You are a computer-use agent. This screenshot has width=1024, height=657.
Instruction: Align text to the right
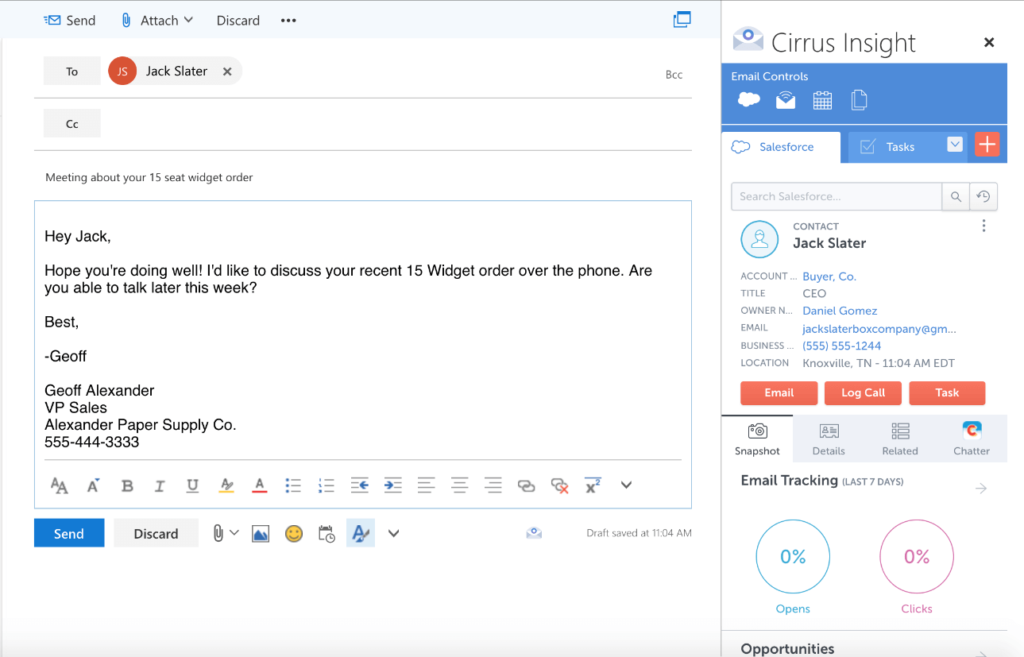coord(493,485)
